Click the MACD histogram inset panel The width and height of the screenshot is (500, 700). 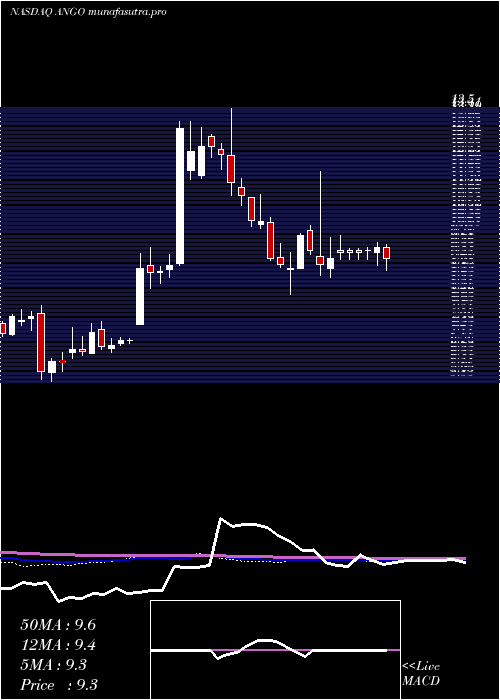[275, 650]
